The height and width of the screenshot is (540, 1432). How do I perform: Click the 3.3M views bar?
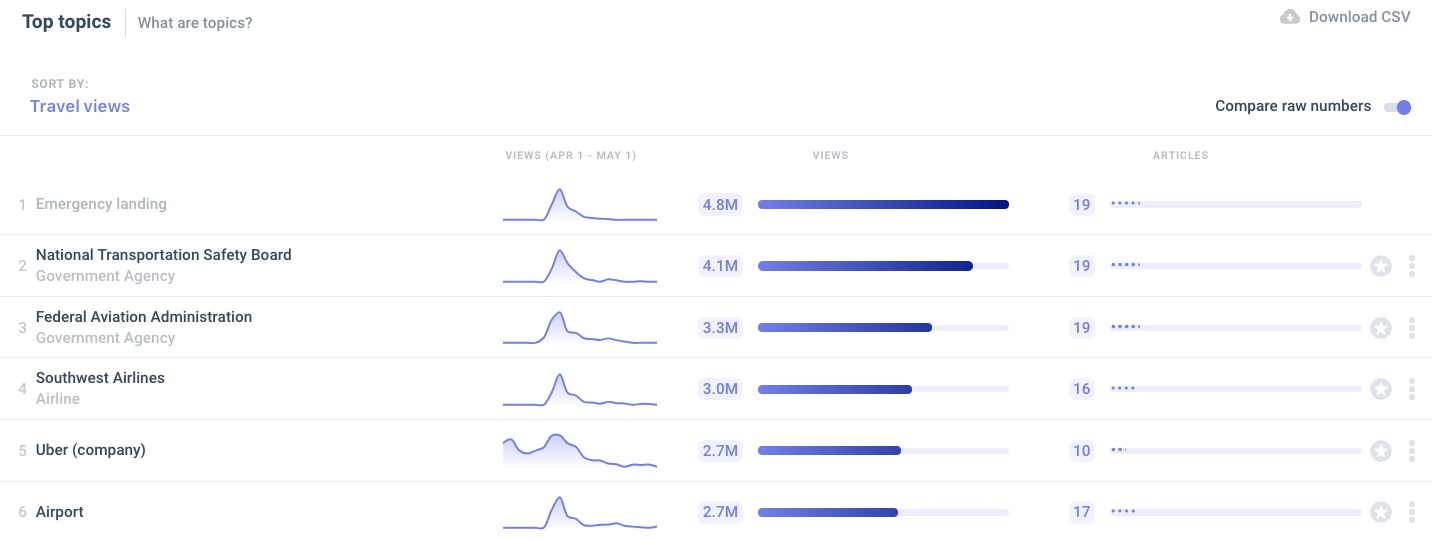coord(883,327)
